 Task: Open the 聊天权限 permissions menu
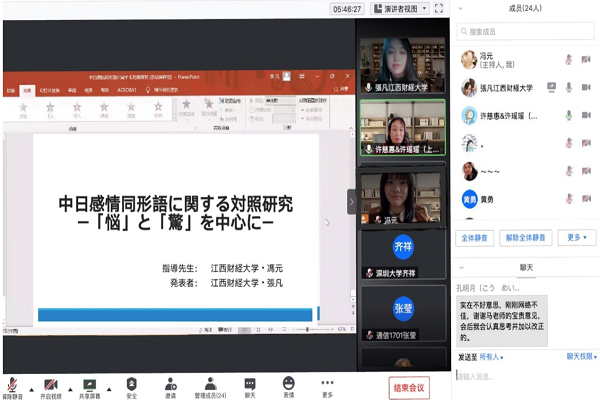(580, 356)
